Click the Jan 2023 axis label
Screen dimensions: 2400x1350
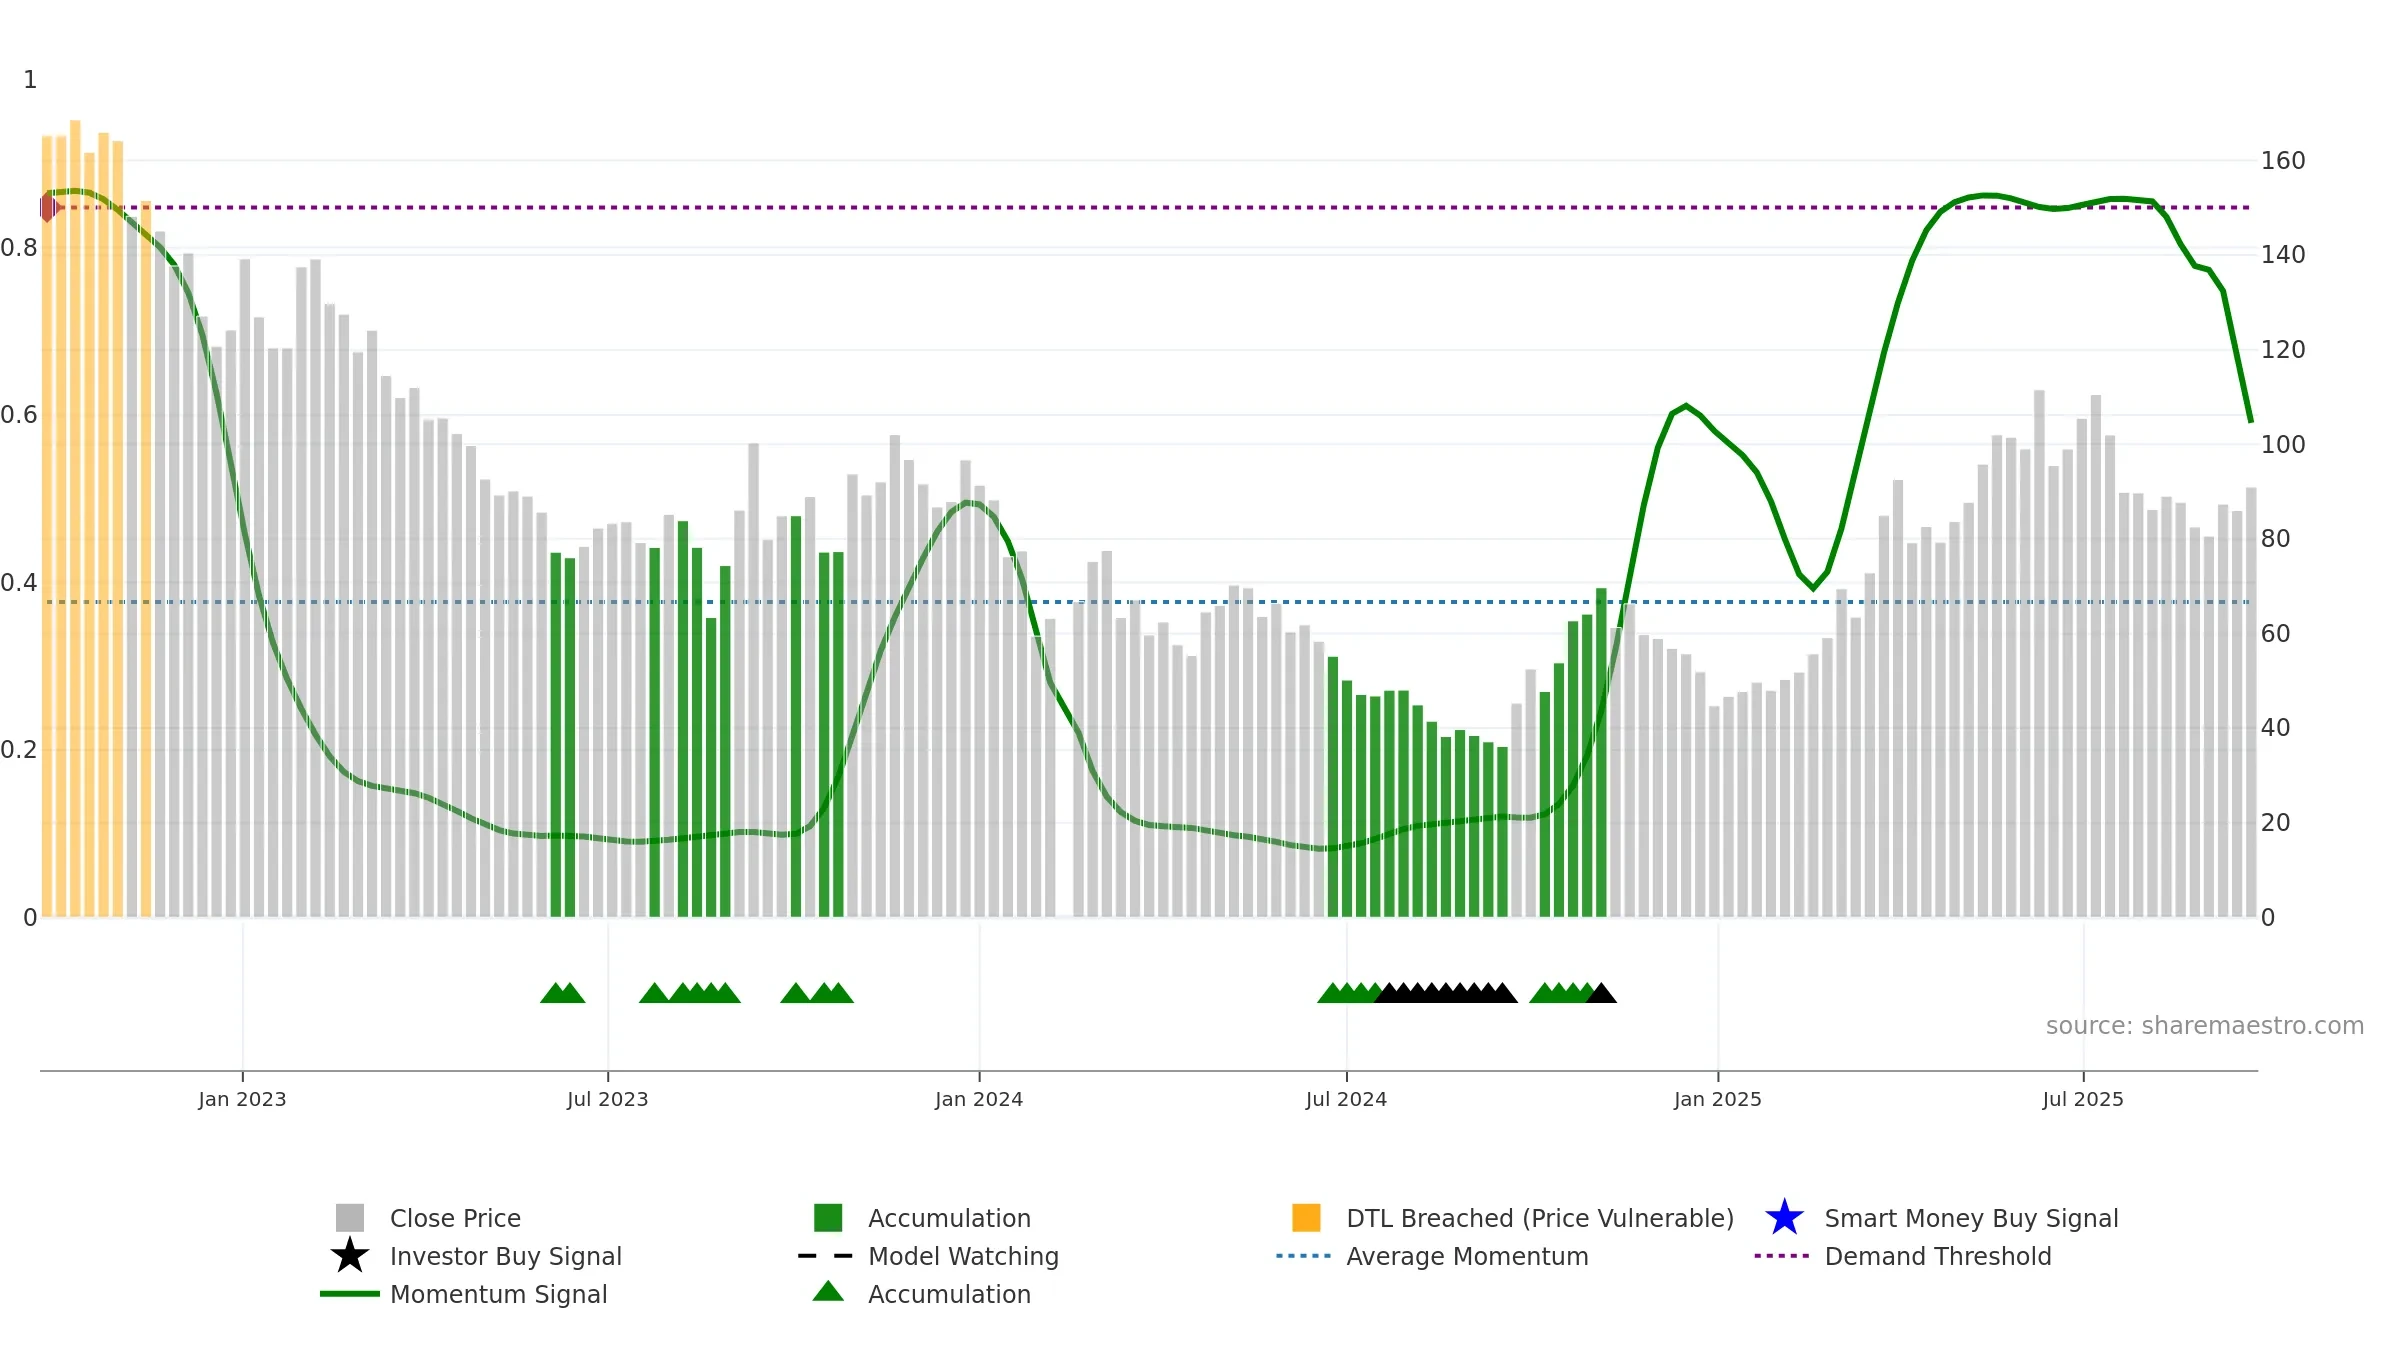(242, 1099)
